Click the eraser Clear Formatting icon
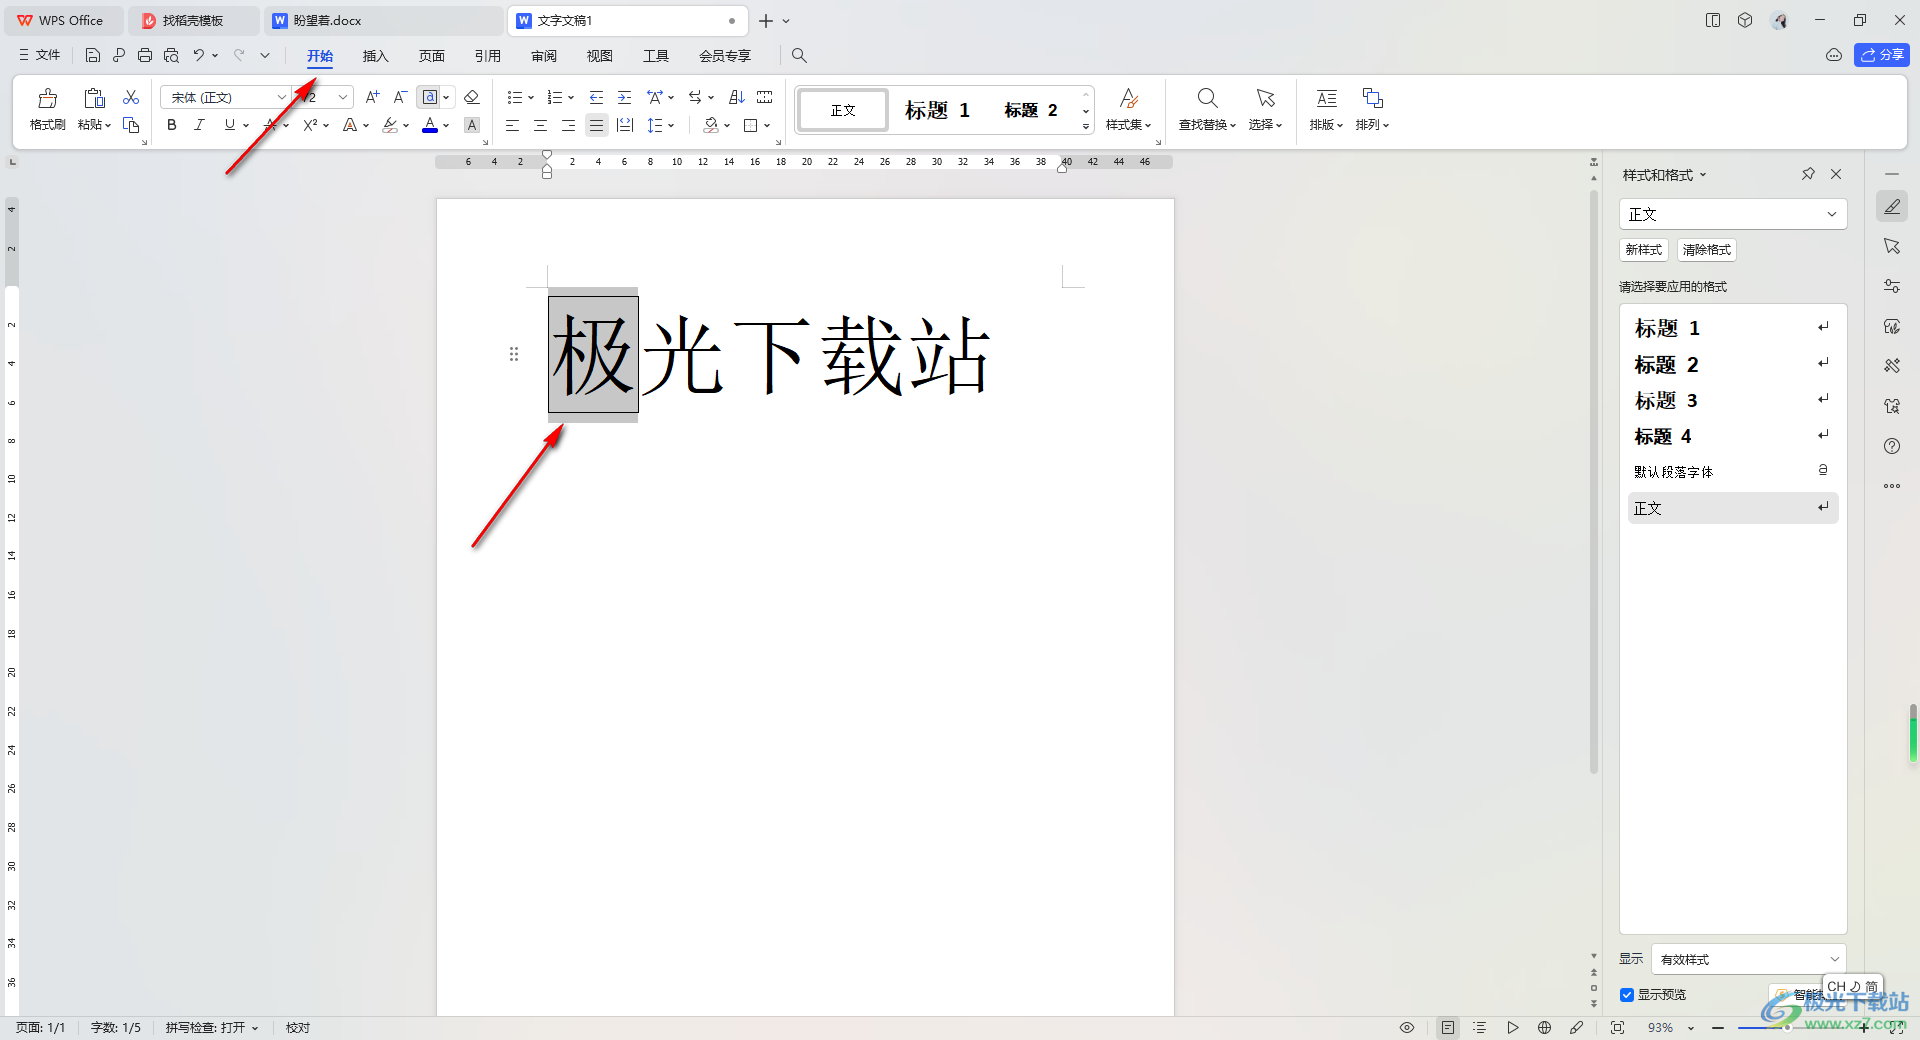1920x1040 pixels. coord(472,97)
